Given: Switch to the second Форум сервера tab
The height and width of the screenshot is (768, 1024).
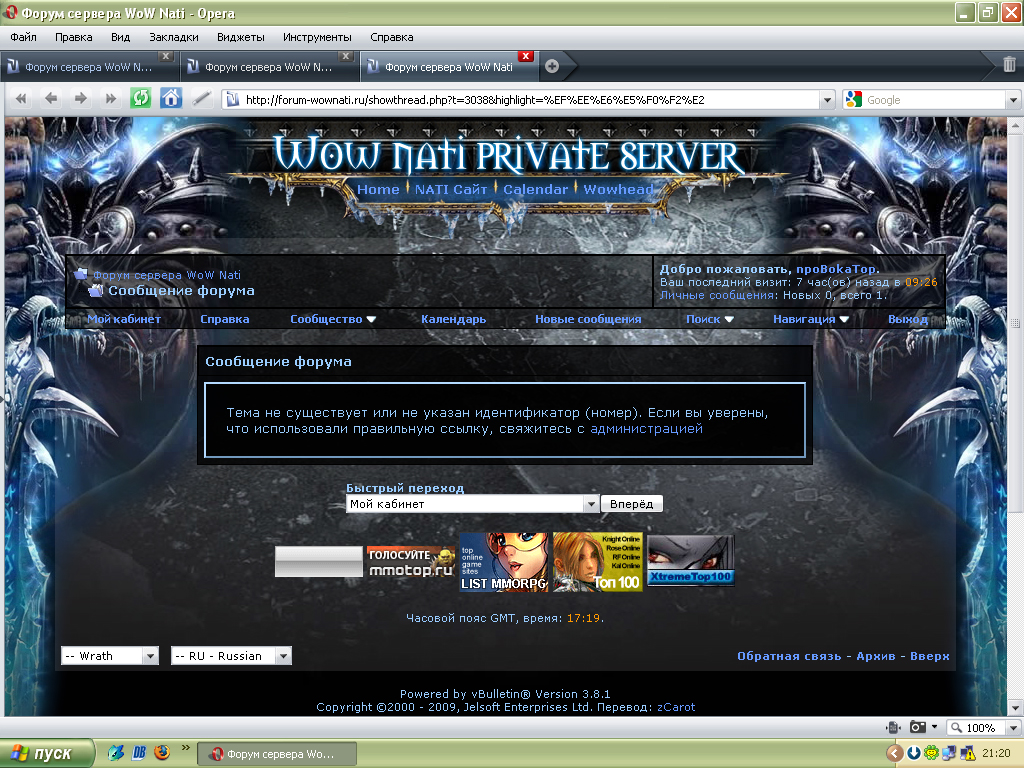Looking at the screenshot, I should [268, 67].
